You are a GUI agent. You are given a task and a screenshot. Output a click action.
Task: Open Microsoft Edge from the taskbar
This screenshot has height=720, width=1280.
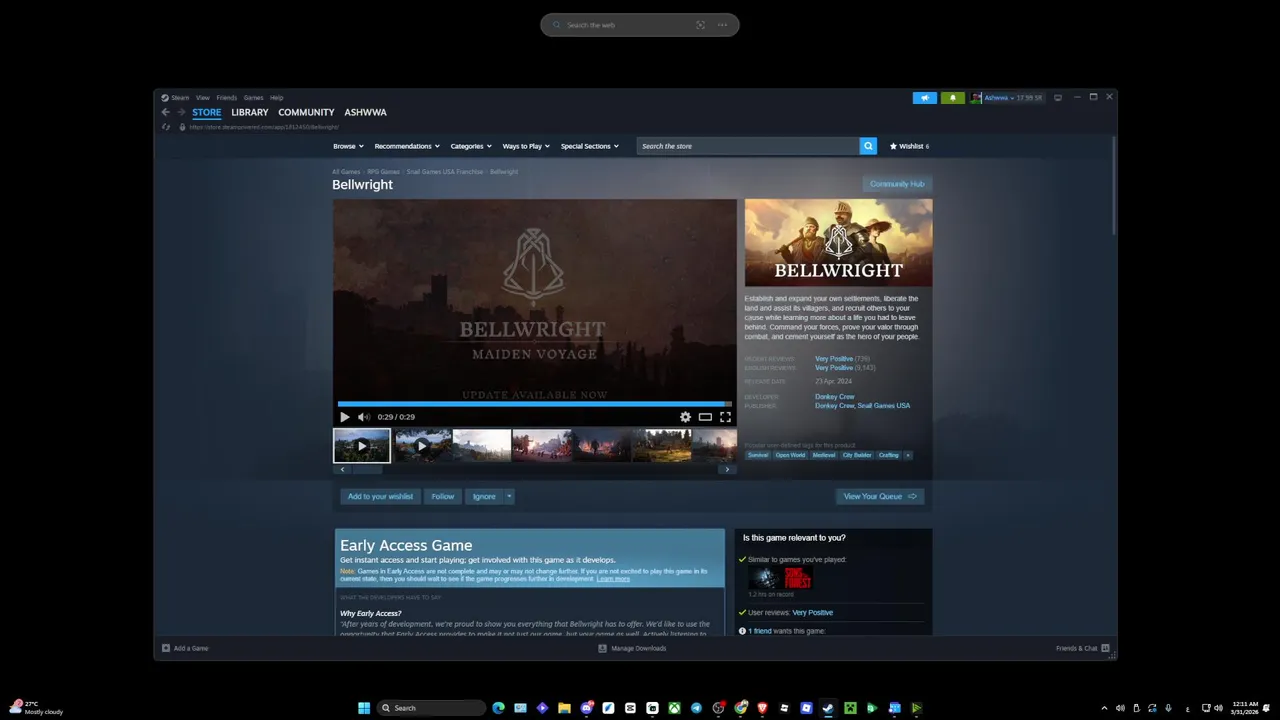coord(498,708)
